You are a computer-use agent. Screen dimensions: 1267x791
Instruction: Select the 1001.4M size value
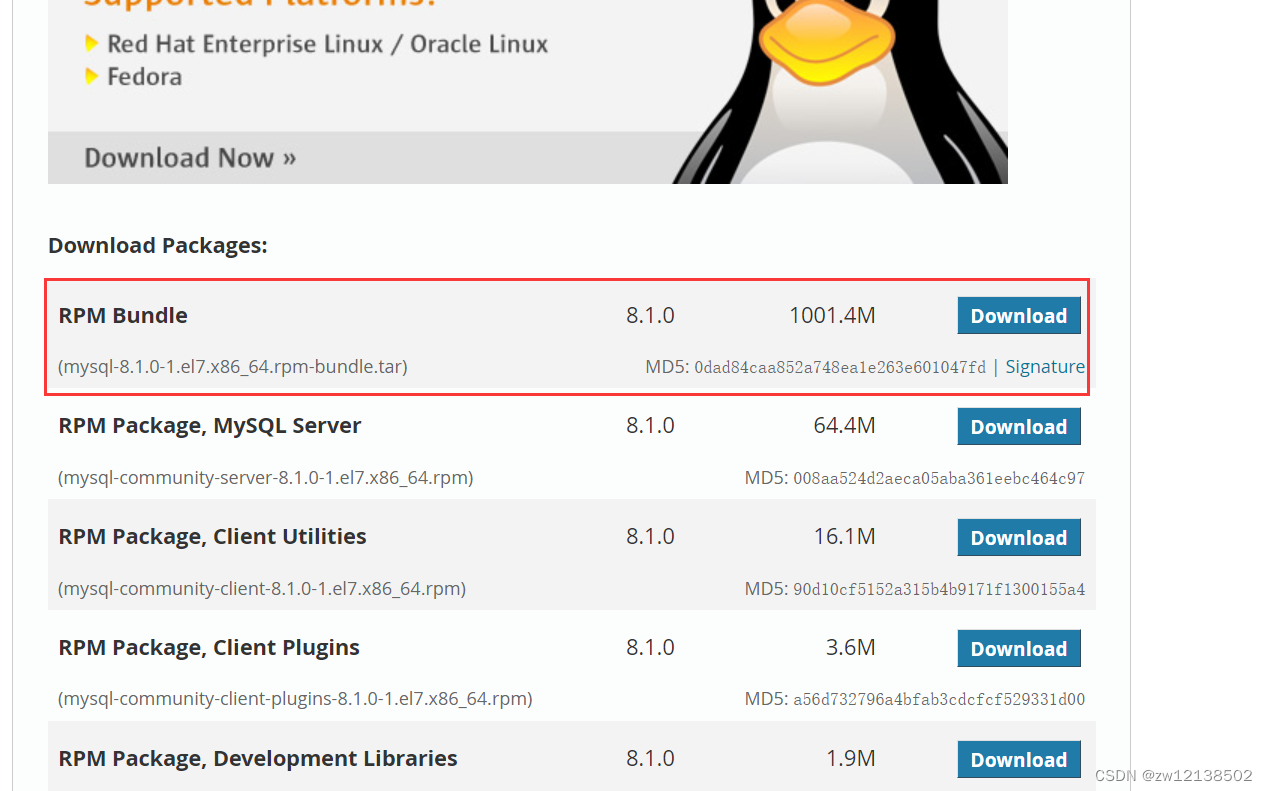[x=832, y=315]
